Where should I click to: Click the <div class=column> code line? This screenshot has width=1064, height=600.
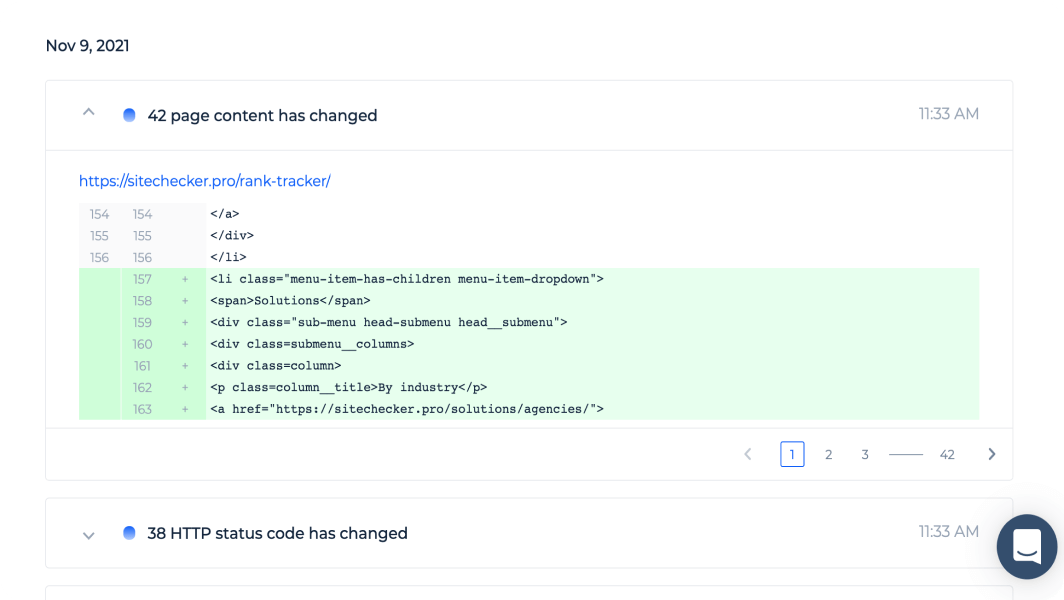point(276,366)
